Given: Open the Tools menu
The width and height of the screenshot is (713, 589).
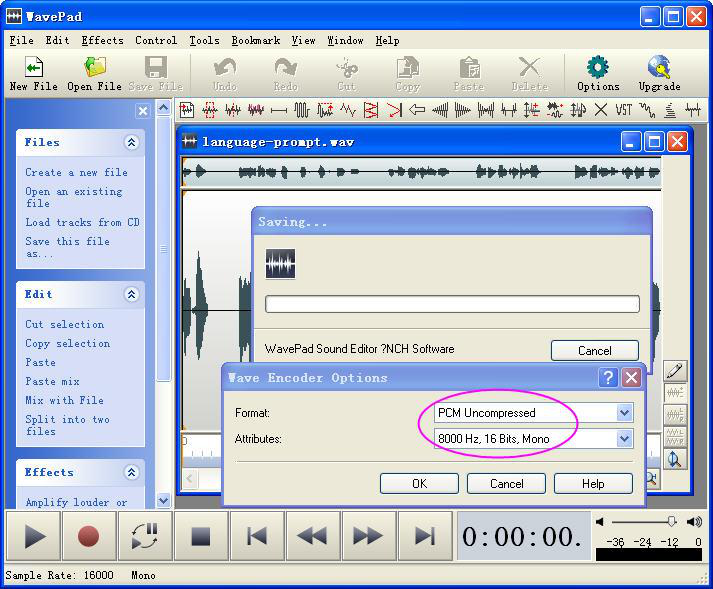Looking at the screenshot, I should [204, 40].
